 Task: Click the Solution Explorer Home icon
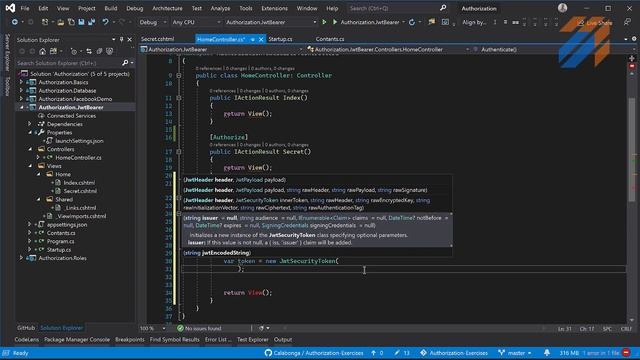pyautogui.click(x=42, y=51)
